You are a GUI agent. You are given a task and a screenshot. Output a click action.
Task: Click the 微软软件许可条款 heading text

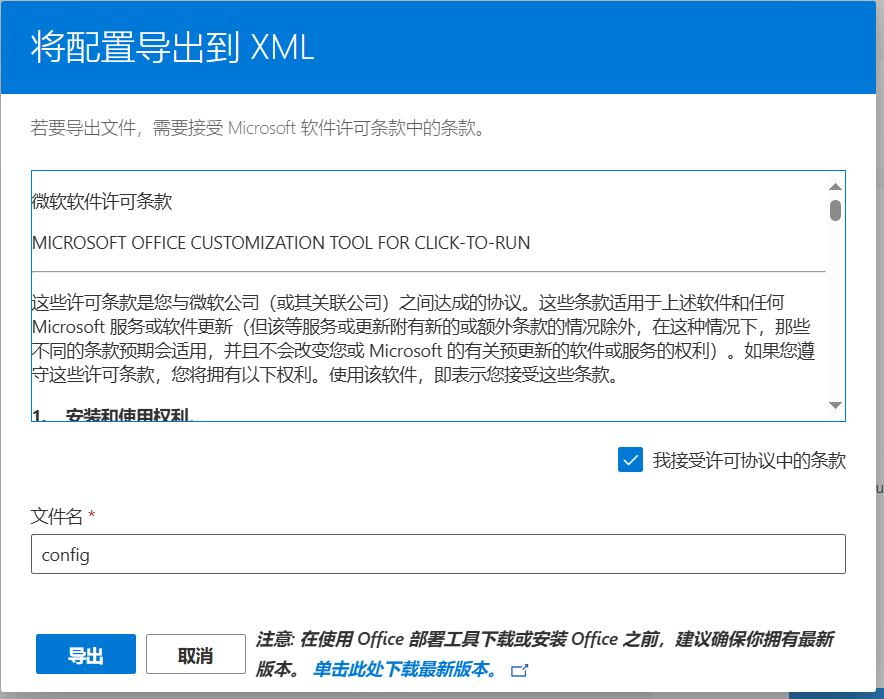pos(102,201)
